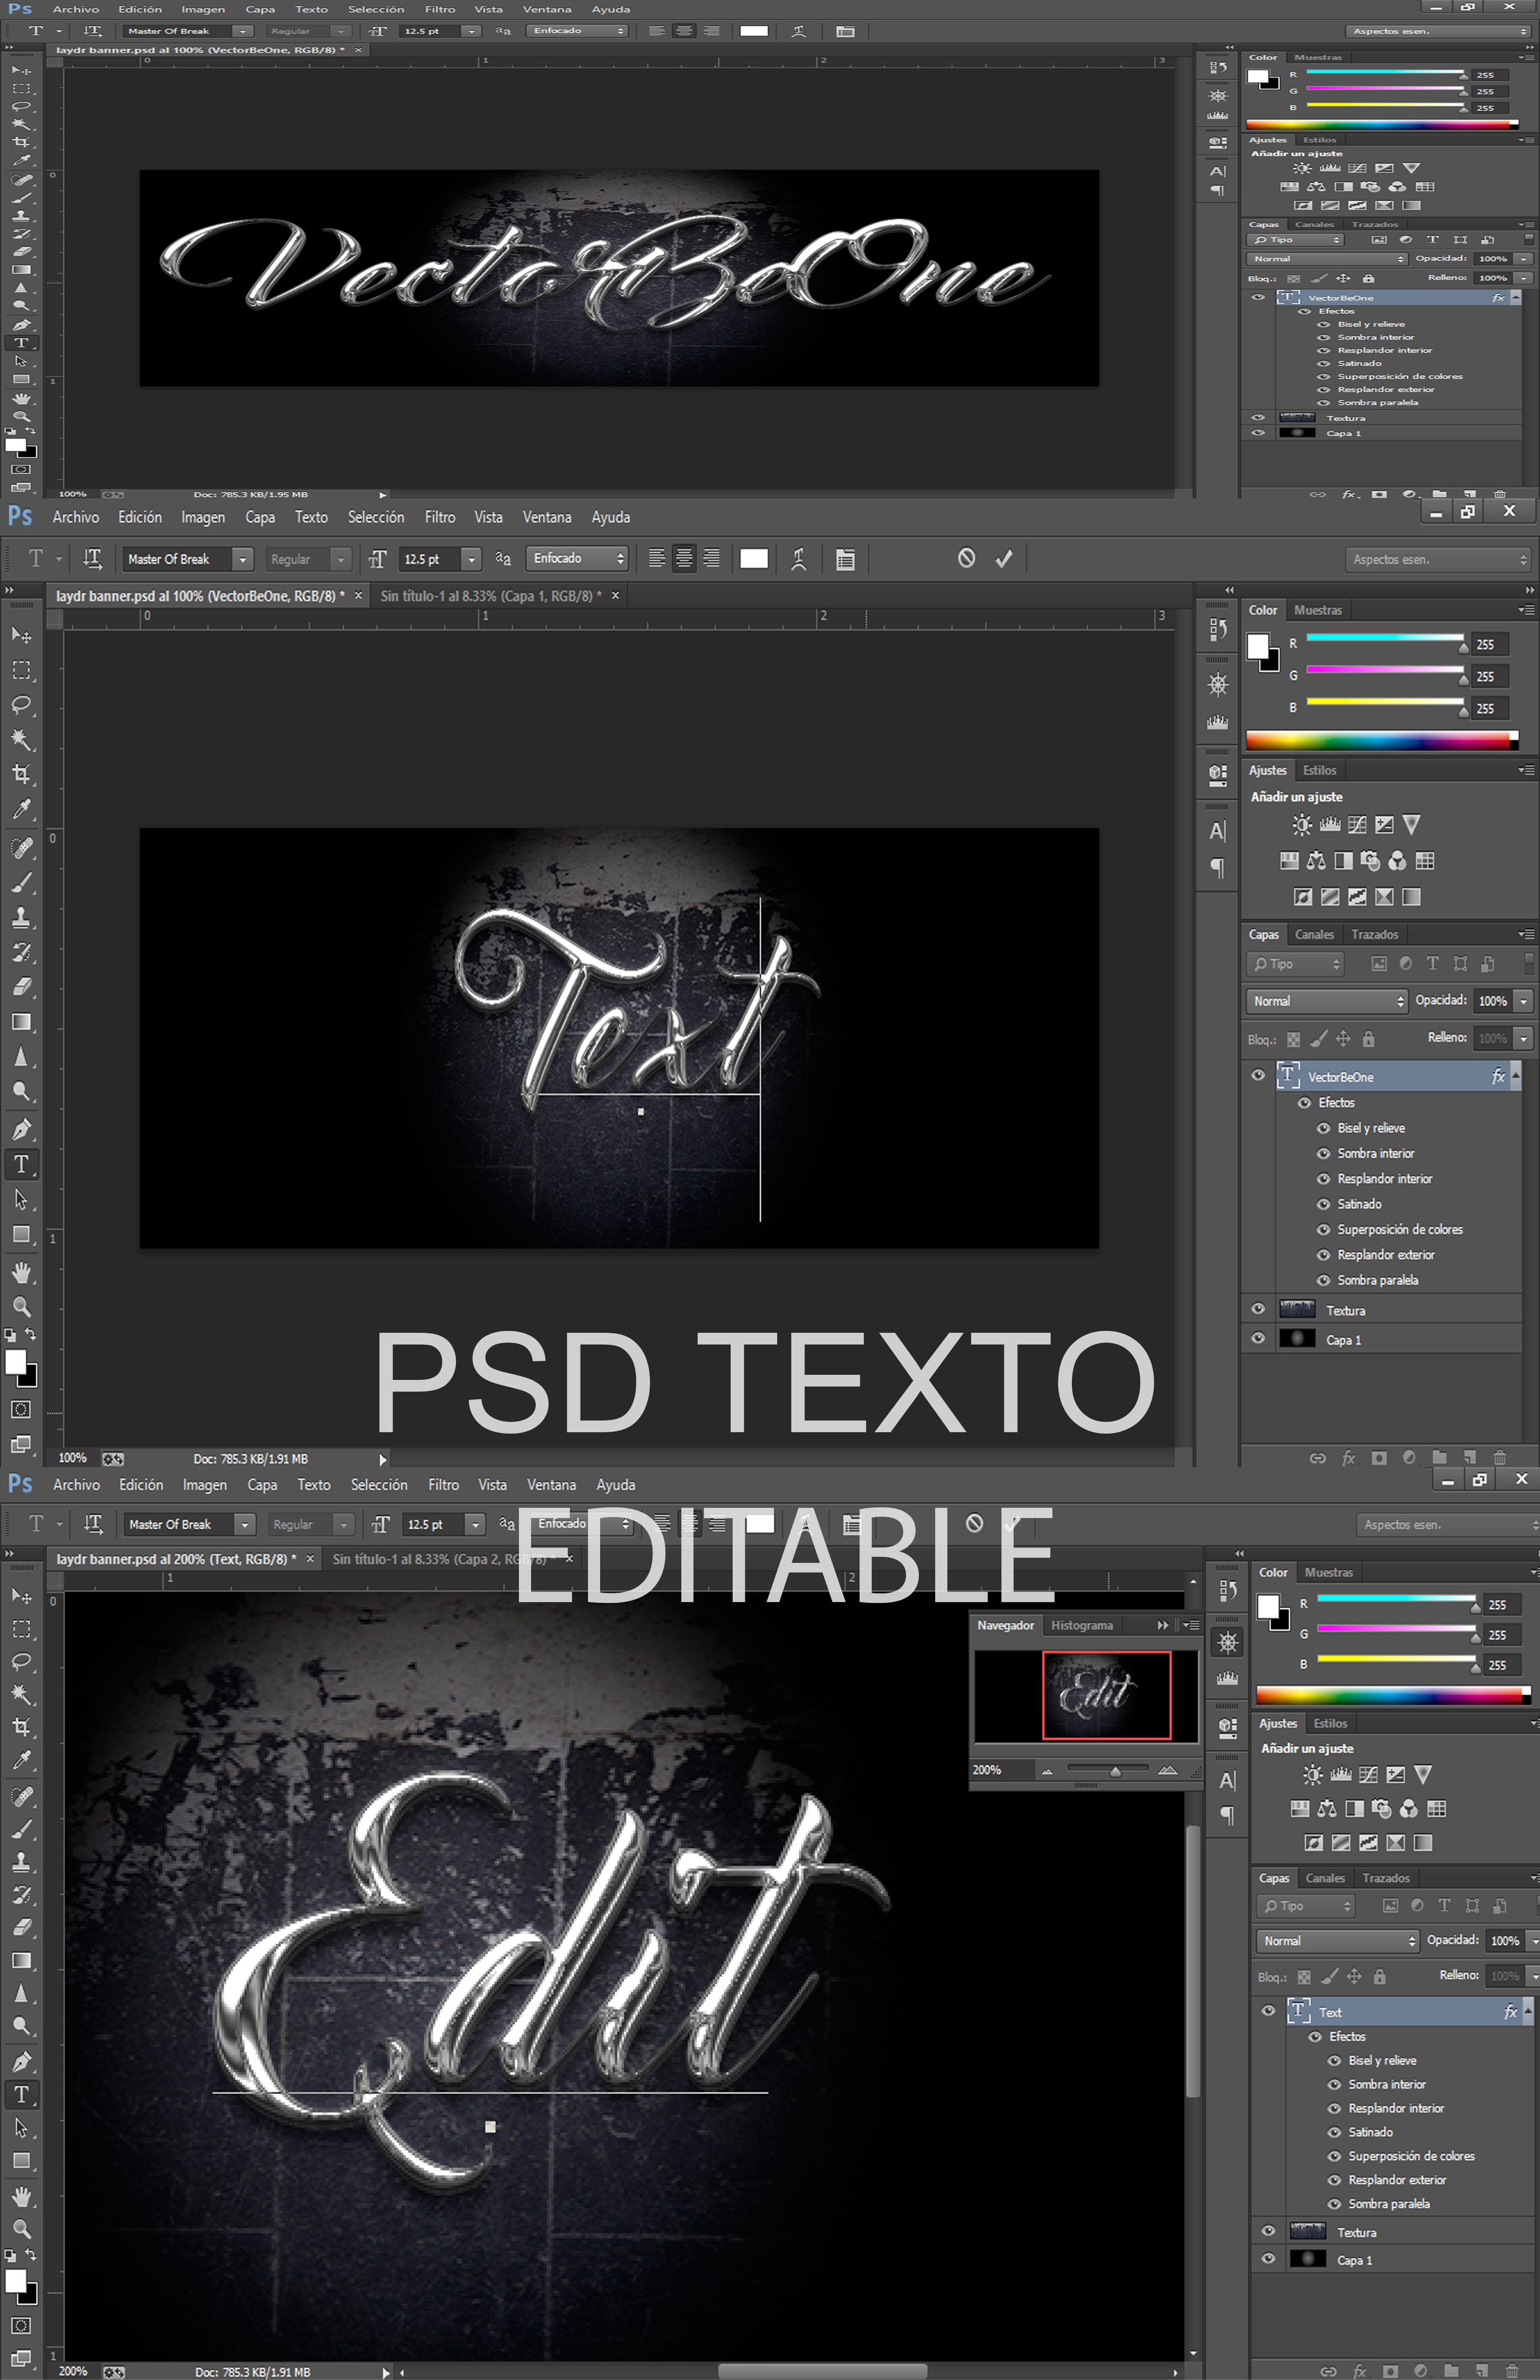
Task: Collapse VectorBeOne layer effects arrow in Text-artwork window
Action: [1516, 1076]
